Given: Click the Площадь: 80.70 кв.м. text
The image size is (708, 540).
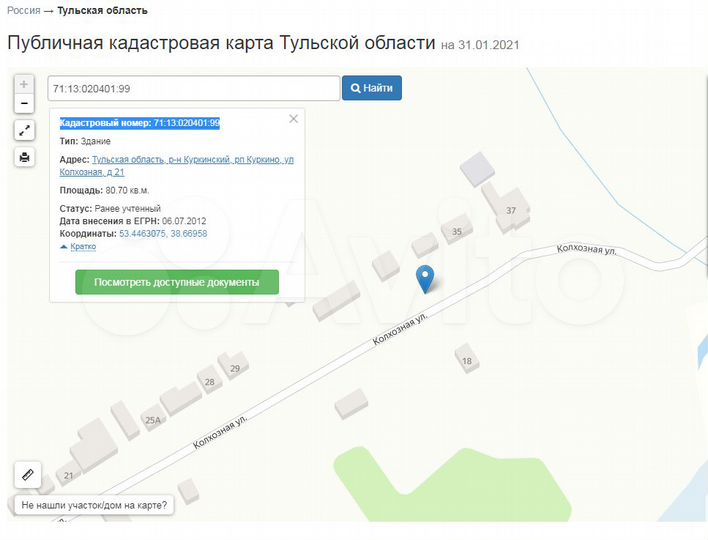Looking at the screenshot, I should point(104,190).
